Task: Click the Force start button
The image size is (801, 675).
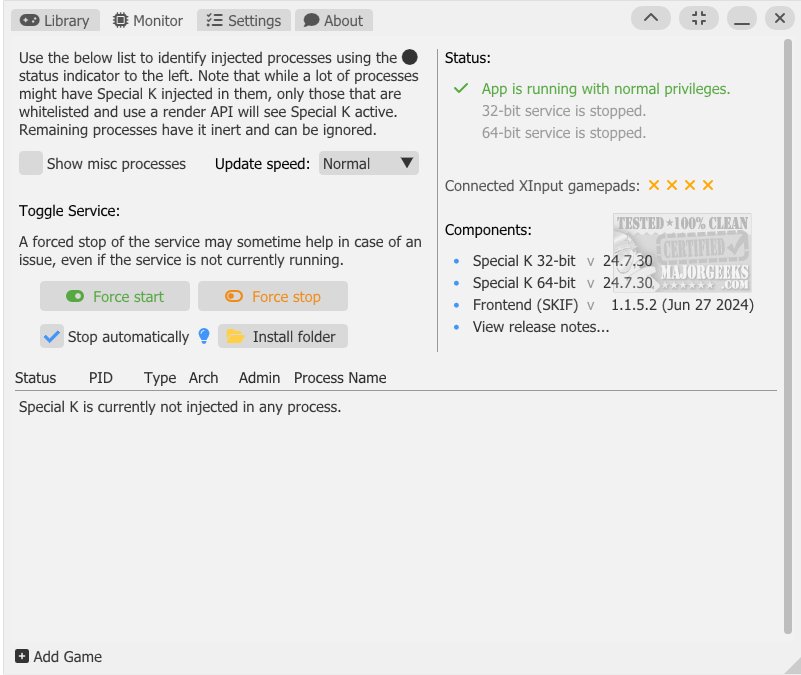Action: [115, 296]
